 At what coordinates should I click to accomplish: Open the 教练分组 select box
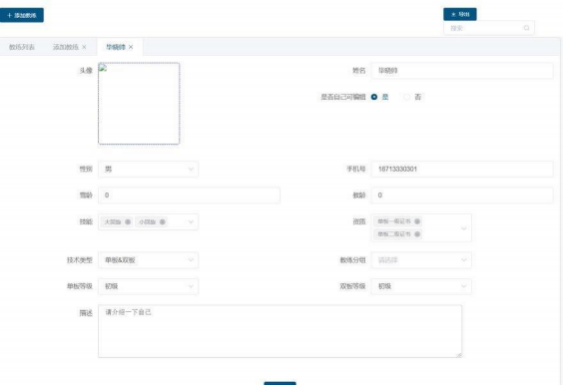coord(421,260)
